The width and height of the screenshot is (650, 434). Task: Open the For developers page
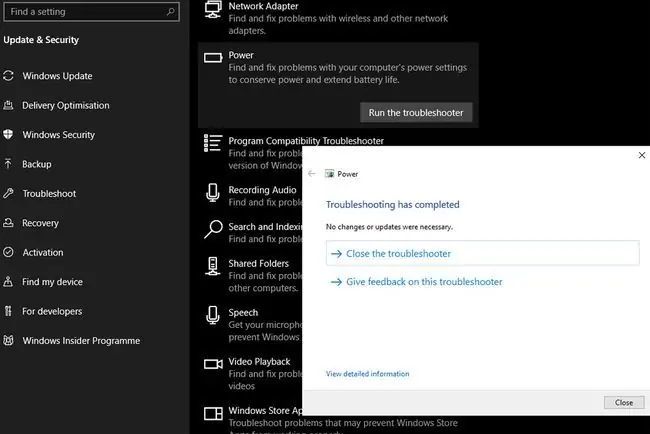[x=52, y=311]
